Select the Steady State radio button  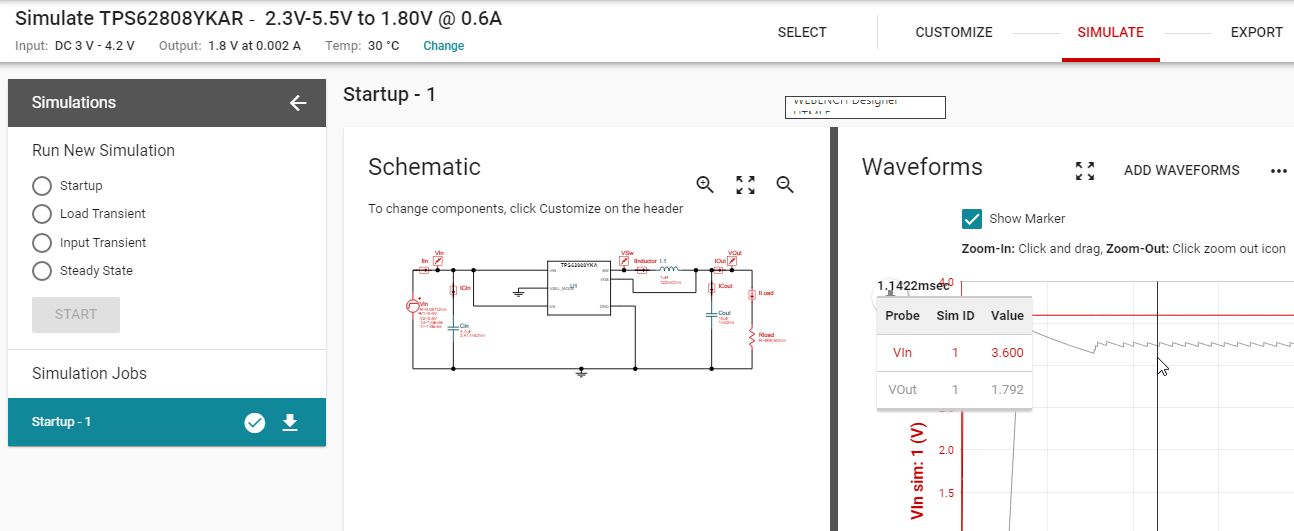click(42, 271)
